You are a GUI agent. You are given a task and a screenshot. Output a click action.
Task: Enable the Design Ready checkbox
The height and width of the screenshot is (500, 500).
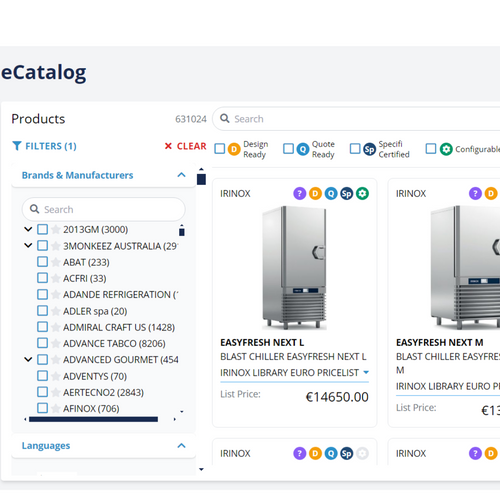coord(220,149)
